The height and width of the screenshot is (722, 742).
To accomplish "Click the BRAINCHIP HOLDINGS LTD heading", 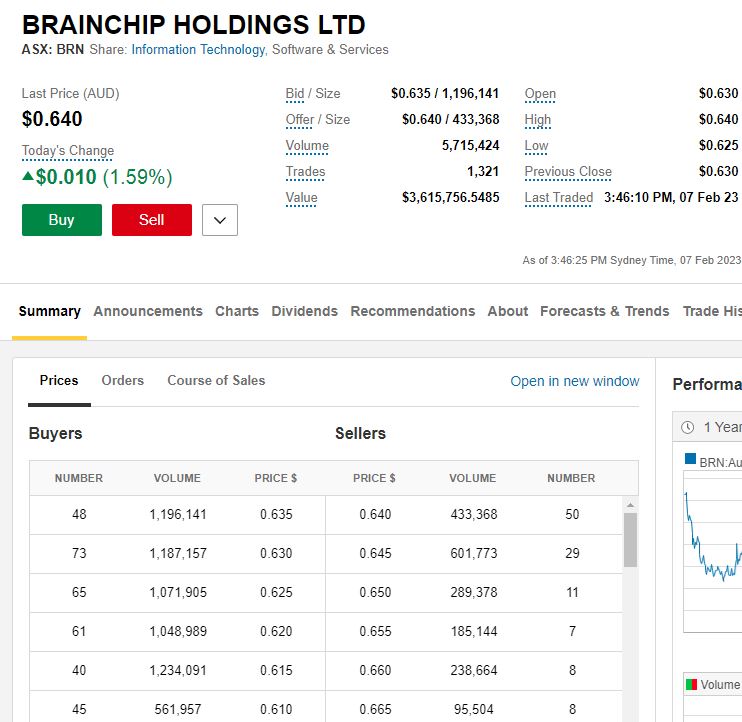I will pos(194,25).
